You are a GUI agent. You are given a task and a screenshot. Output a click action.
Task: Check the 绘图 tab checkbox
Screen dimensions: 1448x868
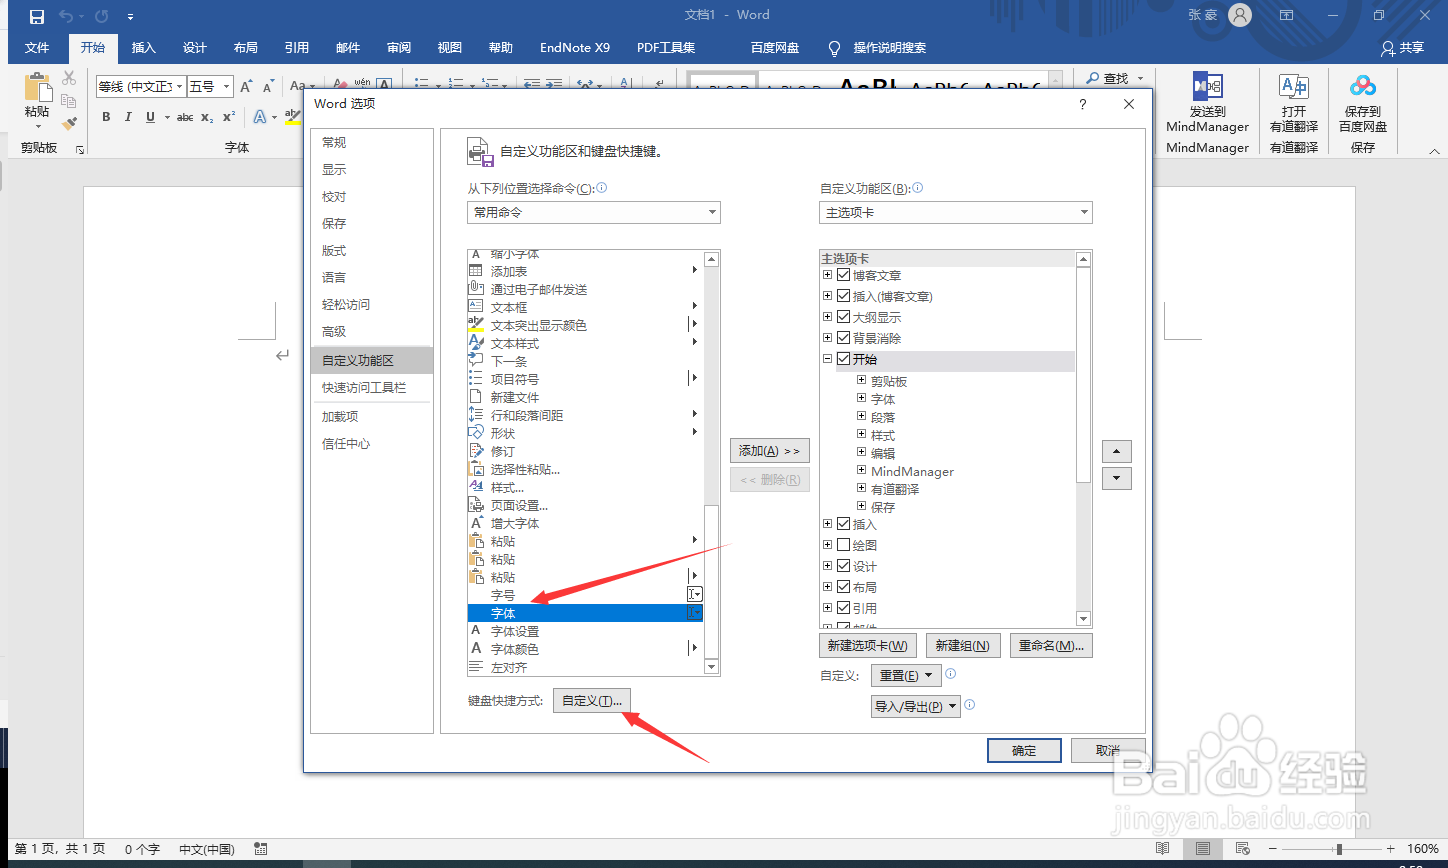(844, 545)
